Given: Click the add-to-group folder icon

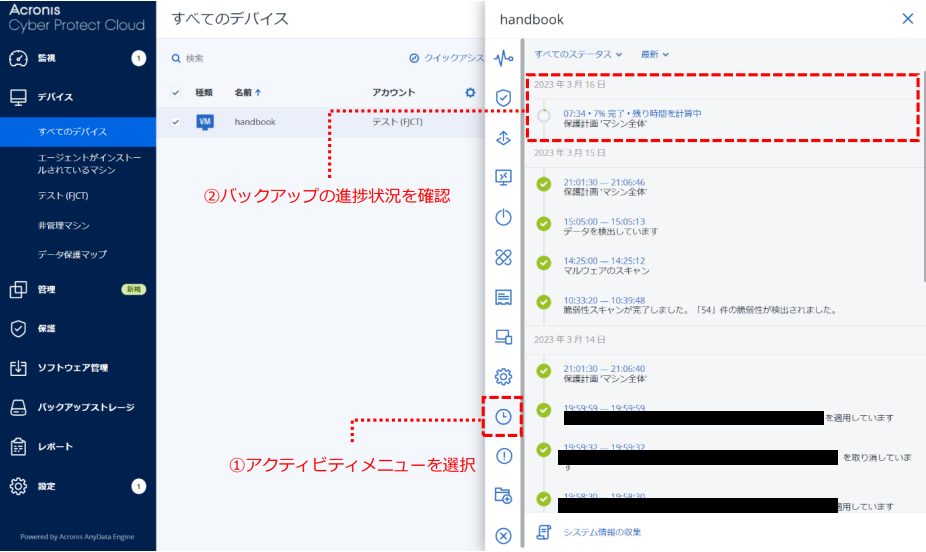Looking at the screenshot, I should [x=504, y=495].
